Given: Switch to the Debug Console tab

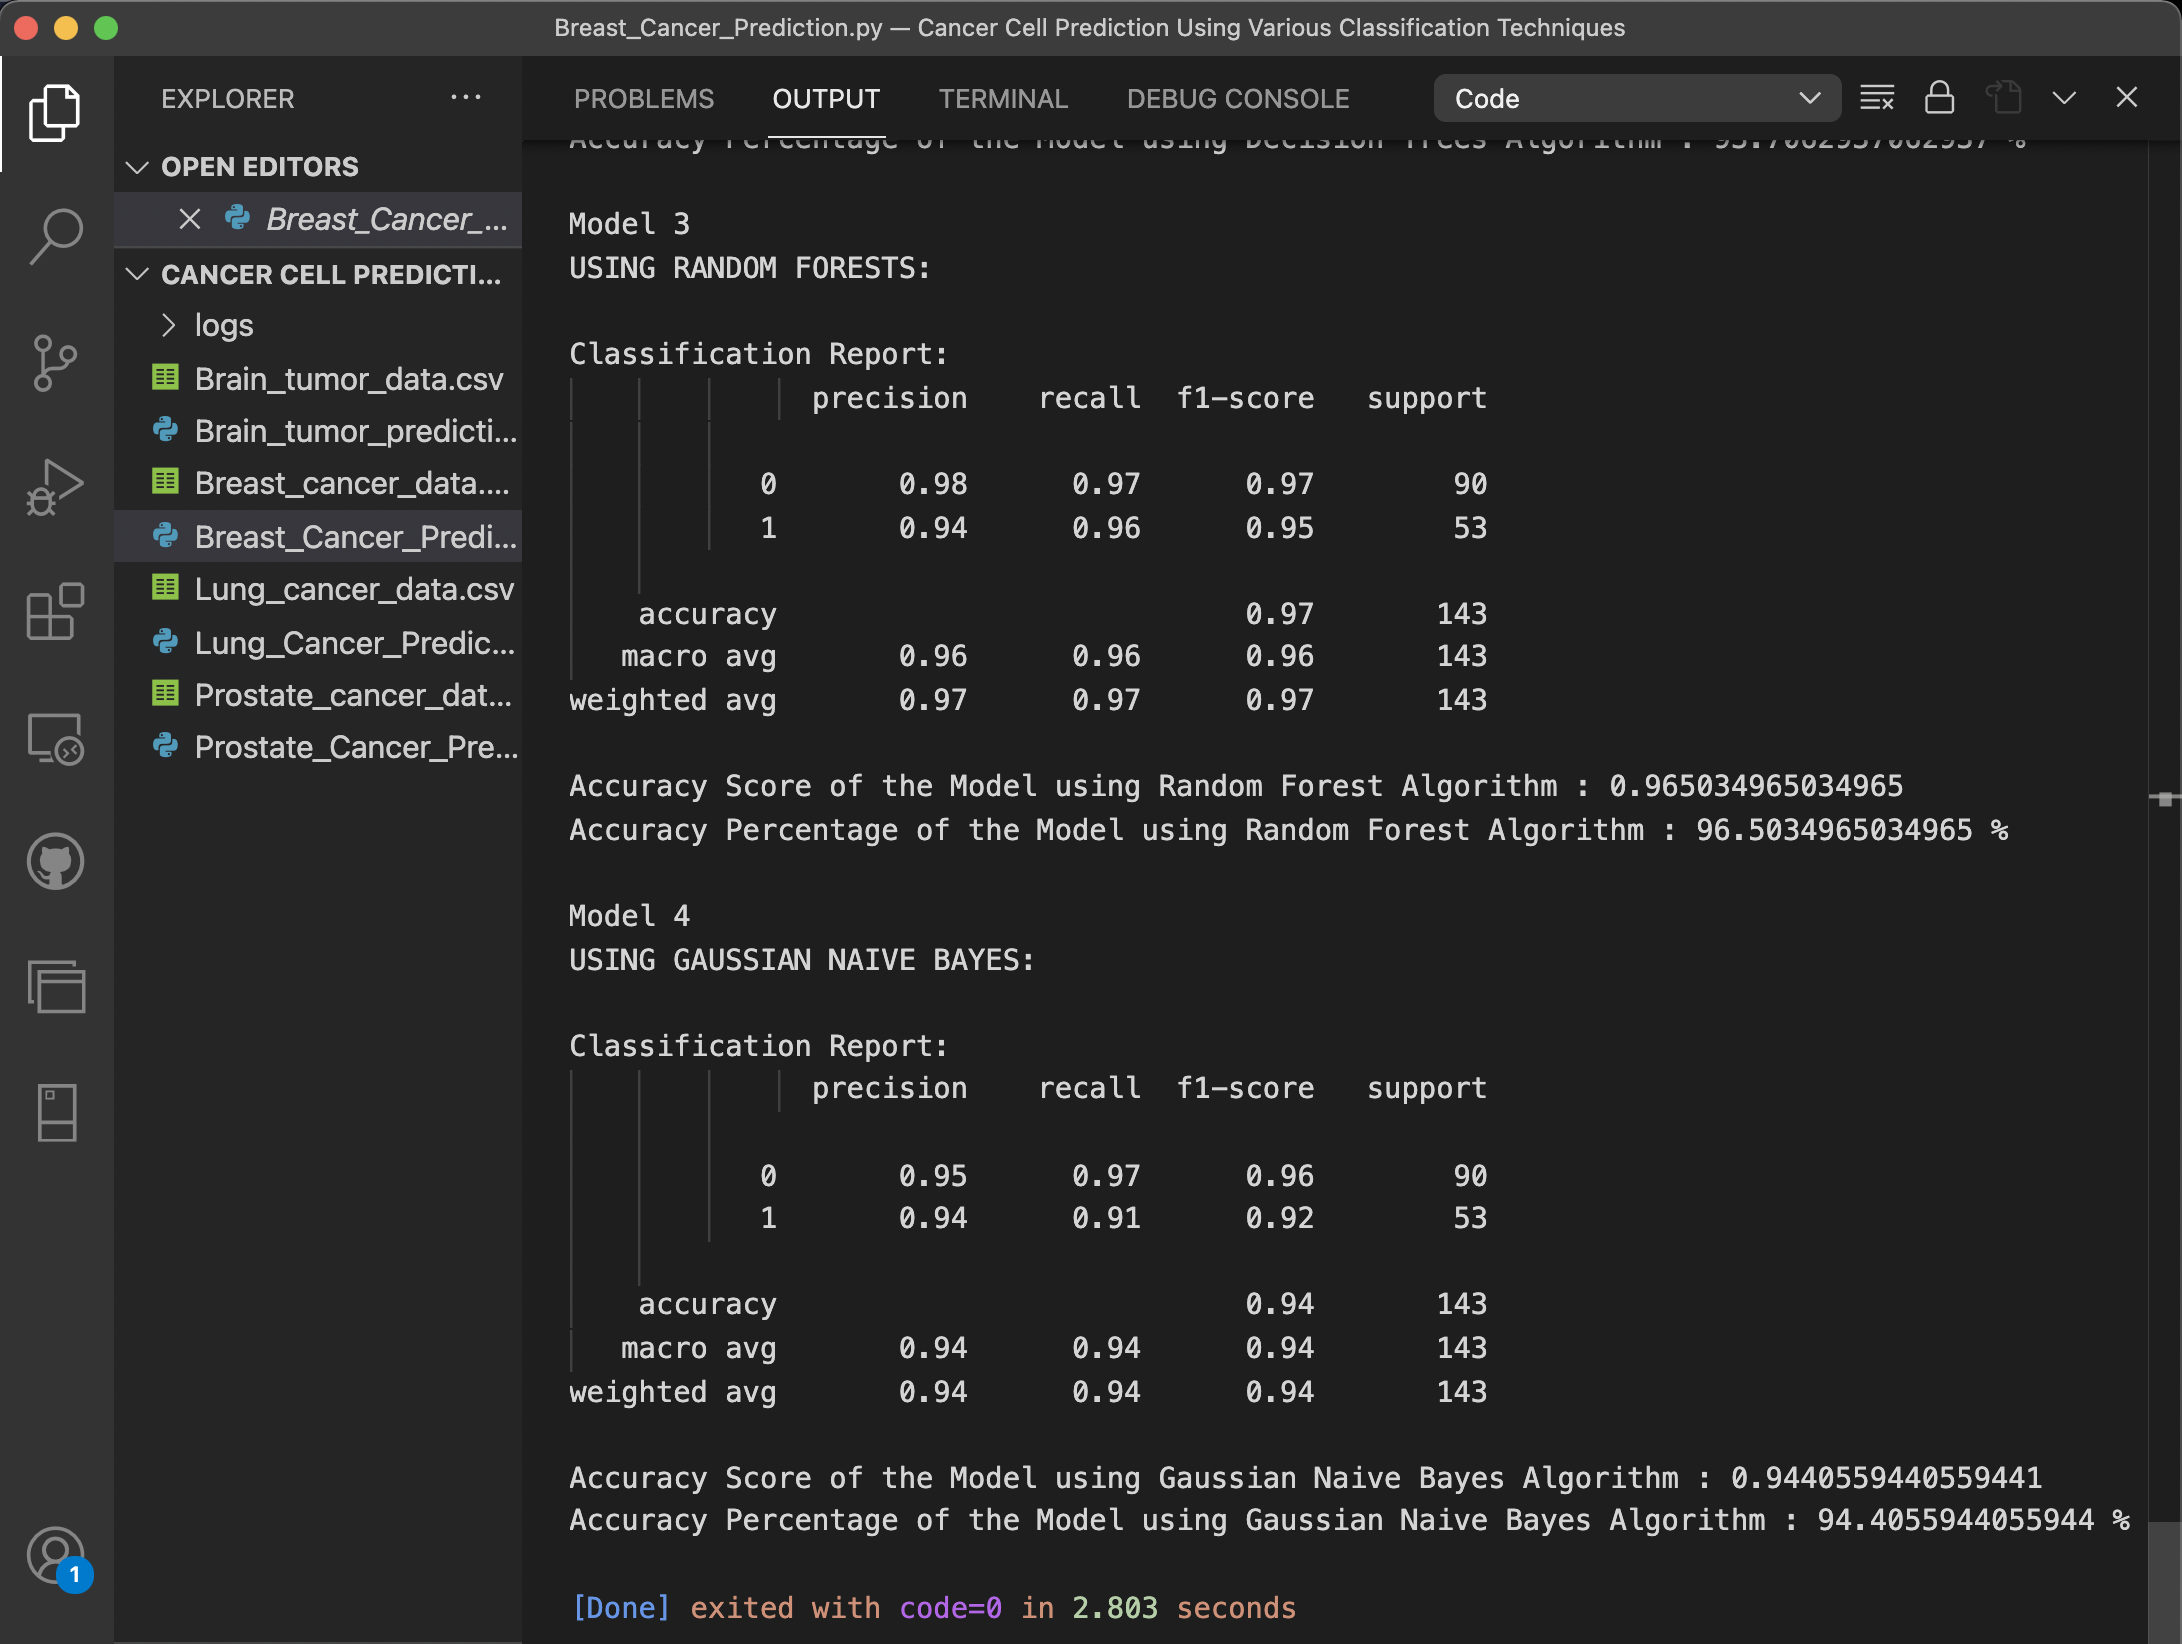Looking at the screenshot, I should tap(1238, 98).
